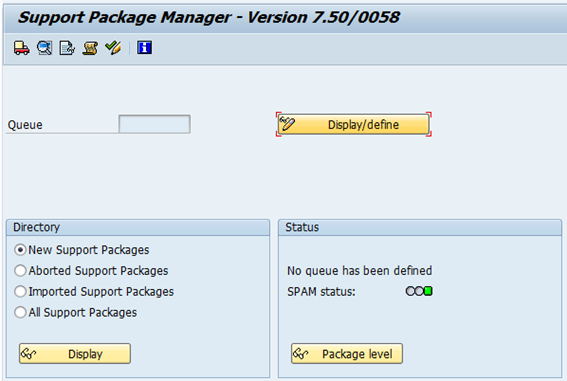This screenshot has width=567, height=381.
Task: Click the Status group header
Action: pos(420,227)
